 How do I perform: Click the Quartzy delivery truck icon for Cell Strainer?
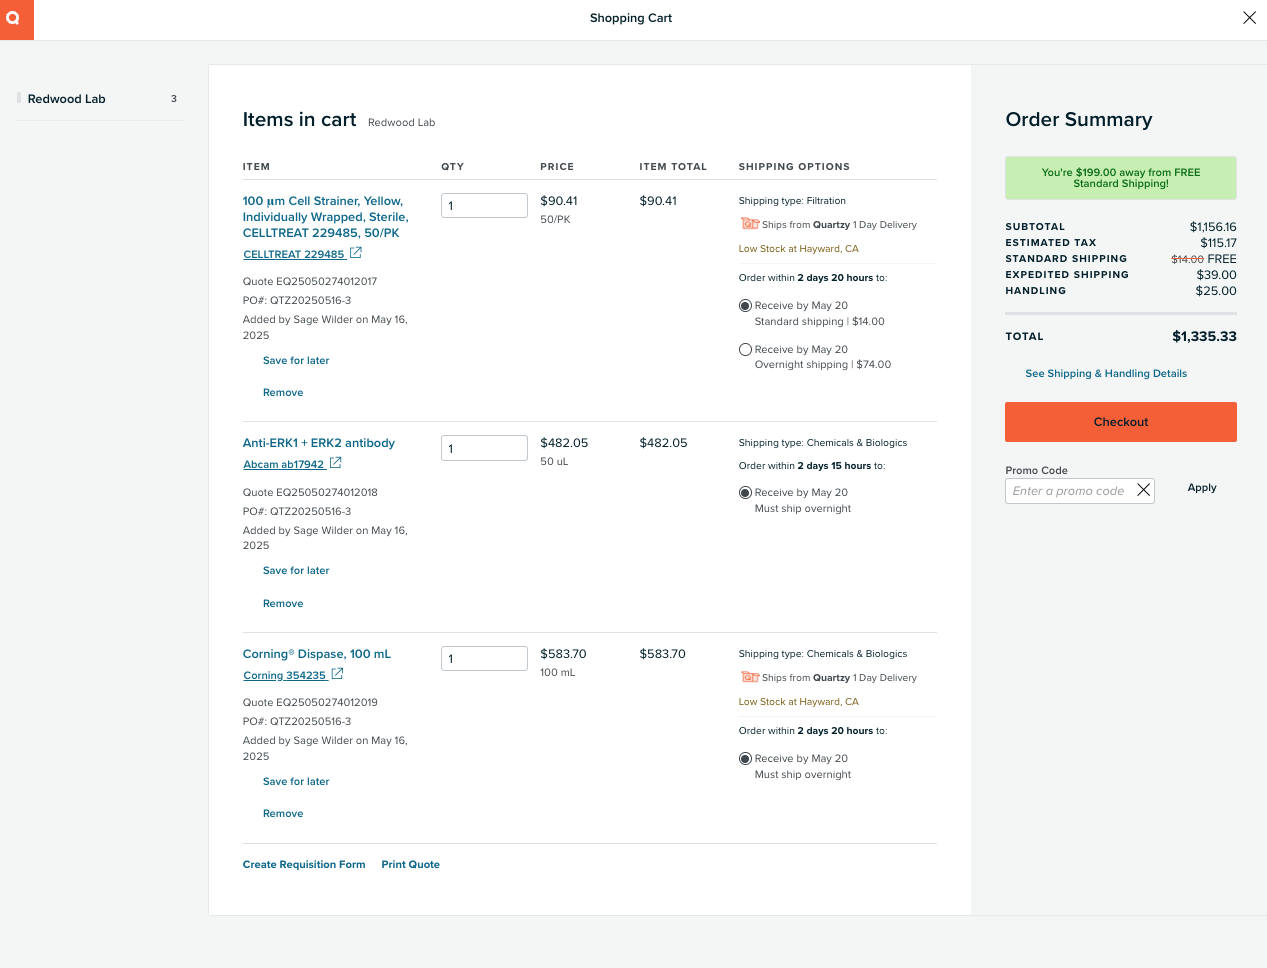point(749,224)
